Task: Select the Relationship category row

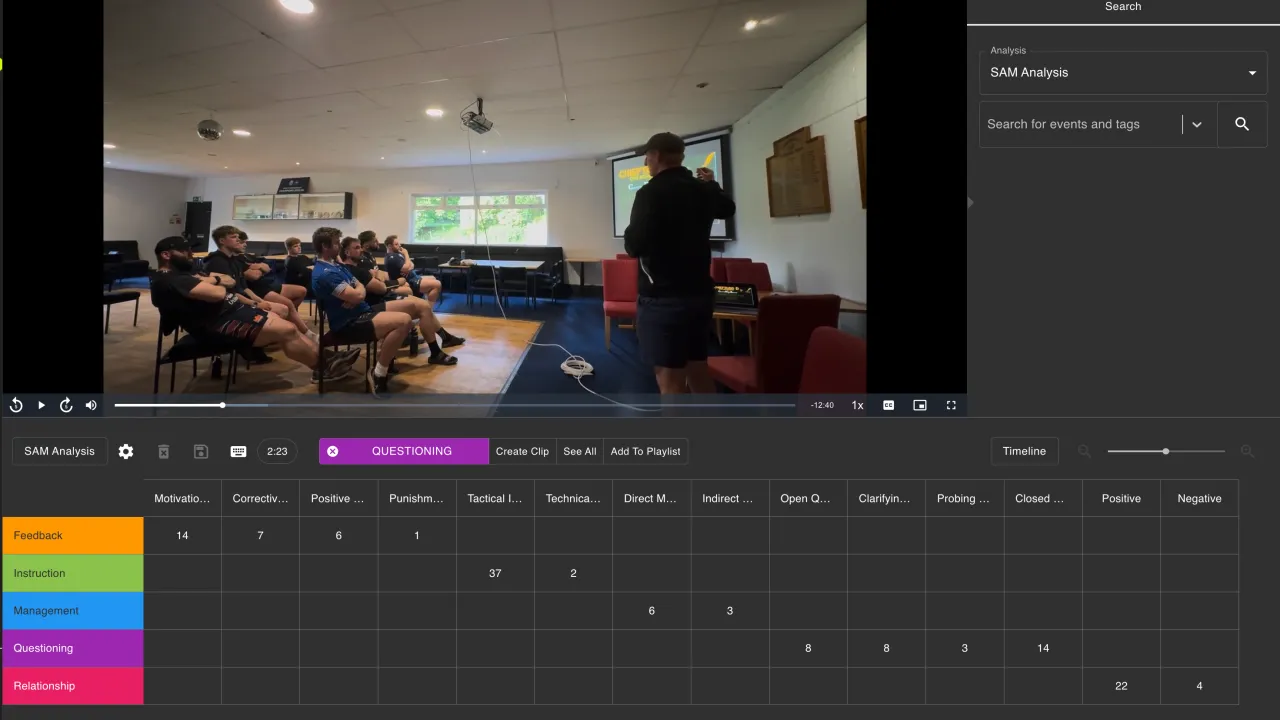Action: (73, 686)
